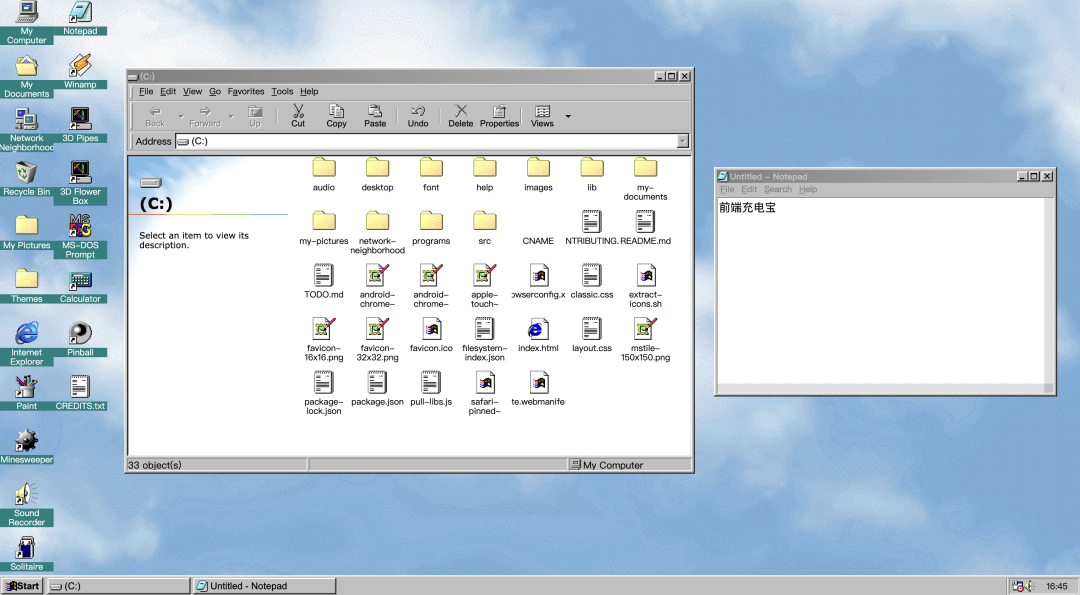Click the Cut toolbar button
Screen dimensions: 1080x595
[x=298, y=116]
